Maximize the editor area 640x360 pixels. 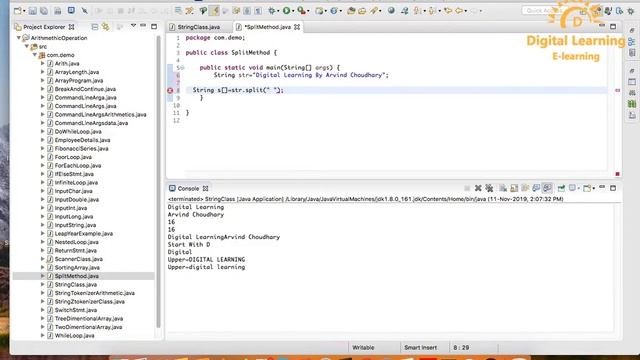click(x=613, y=27)
